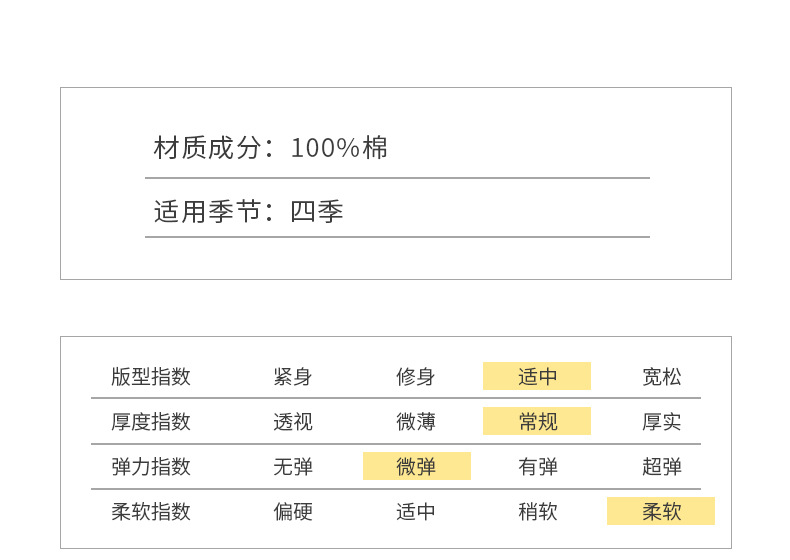Click the 厚度指数 row label
790x560 pixels.
coord(151,422)
